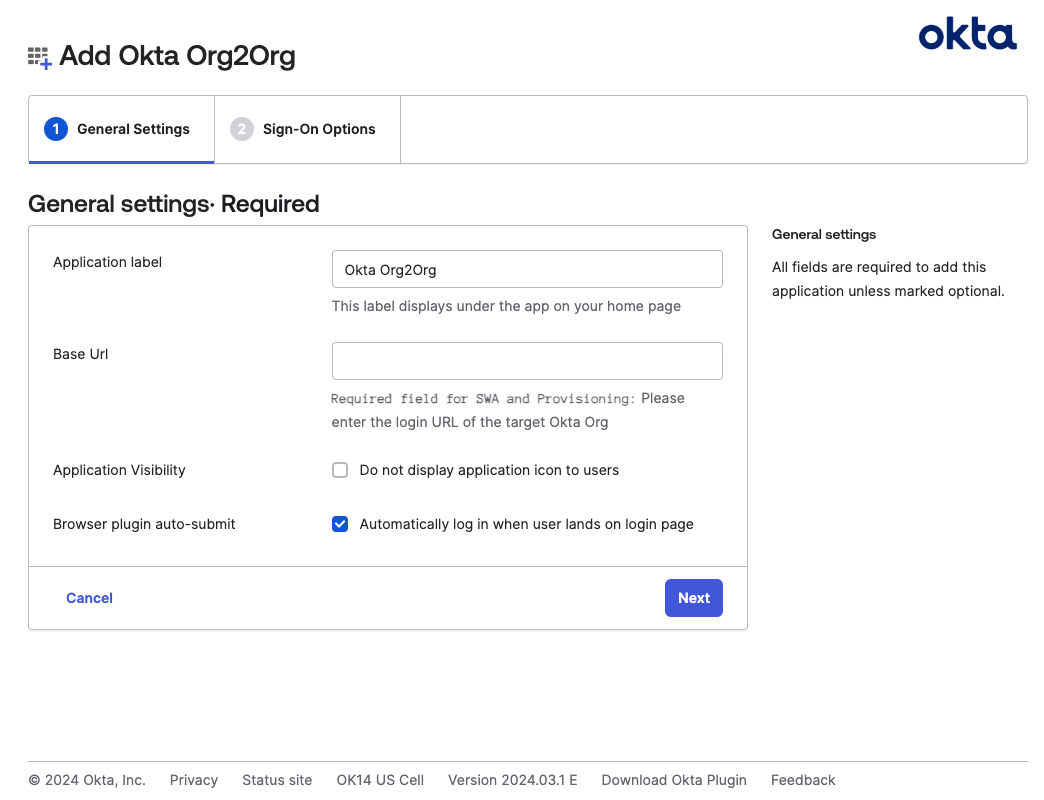This screenshot has width=1044, height=800.
Task: Click Version 2024.03.1 E in footer
Action: (x=512, y=780)
